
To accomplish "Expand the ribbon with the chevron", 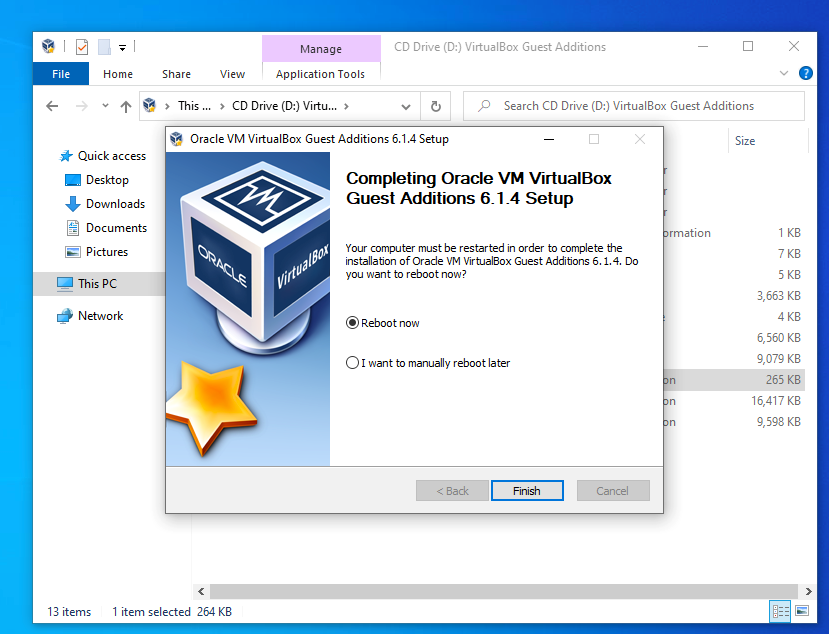I will (x=784, y=73).
